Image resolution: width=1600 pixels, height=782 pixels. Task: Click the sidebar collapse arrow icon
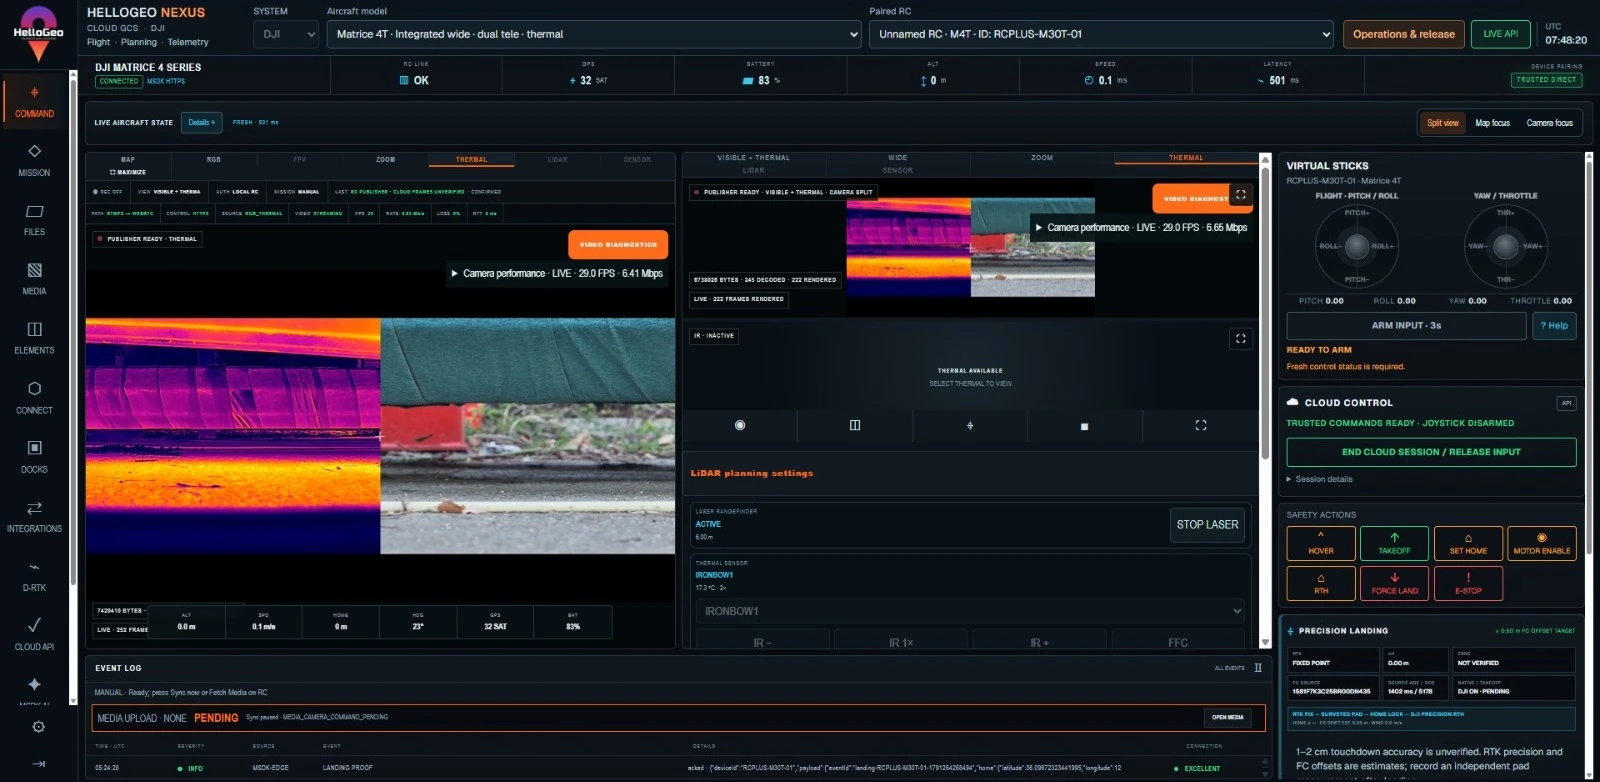(38, 764)
